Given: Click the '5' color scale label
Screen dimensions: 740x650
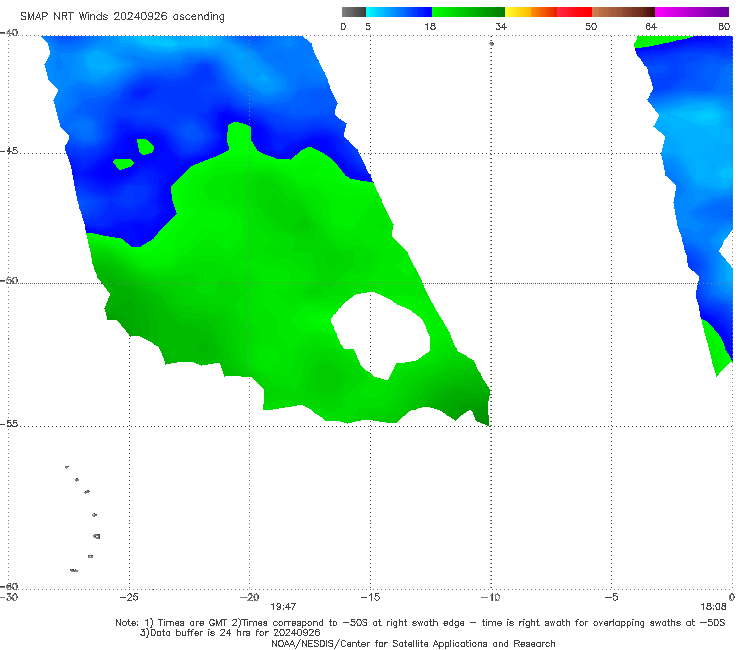Looking at the screenshot, I should click(368, 26).
